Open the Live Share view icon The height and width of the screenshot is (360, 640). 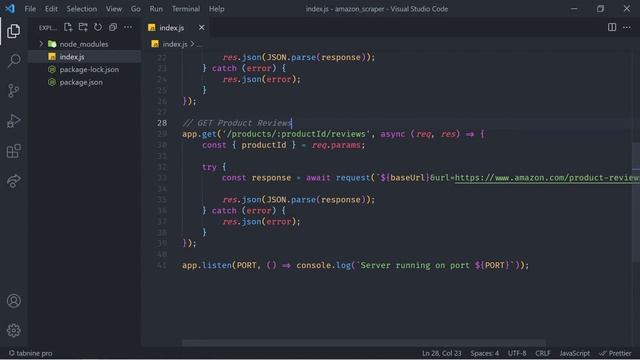pyautogui.click(x=13, y=181)
